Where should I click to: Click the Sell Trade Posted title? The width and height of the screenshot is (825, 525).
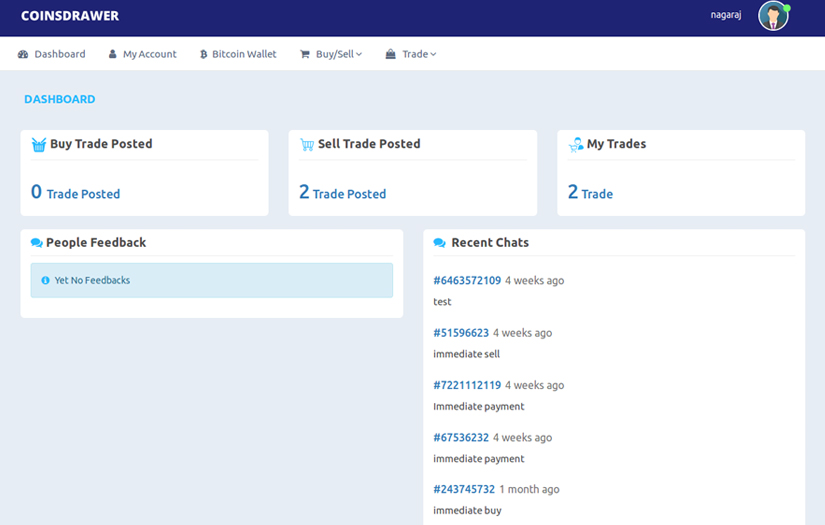point(369,144)
